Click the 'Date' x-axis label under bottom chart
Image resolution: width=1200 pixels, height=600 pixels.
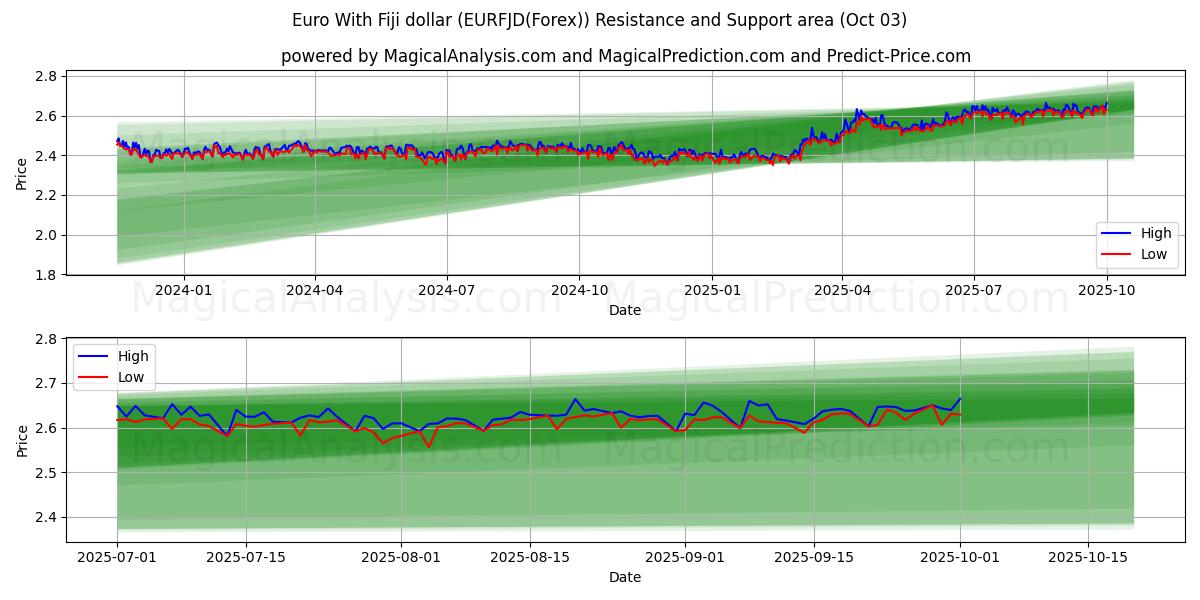point(625,577)
